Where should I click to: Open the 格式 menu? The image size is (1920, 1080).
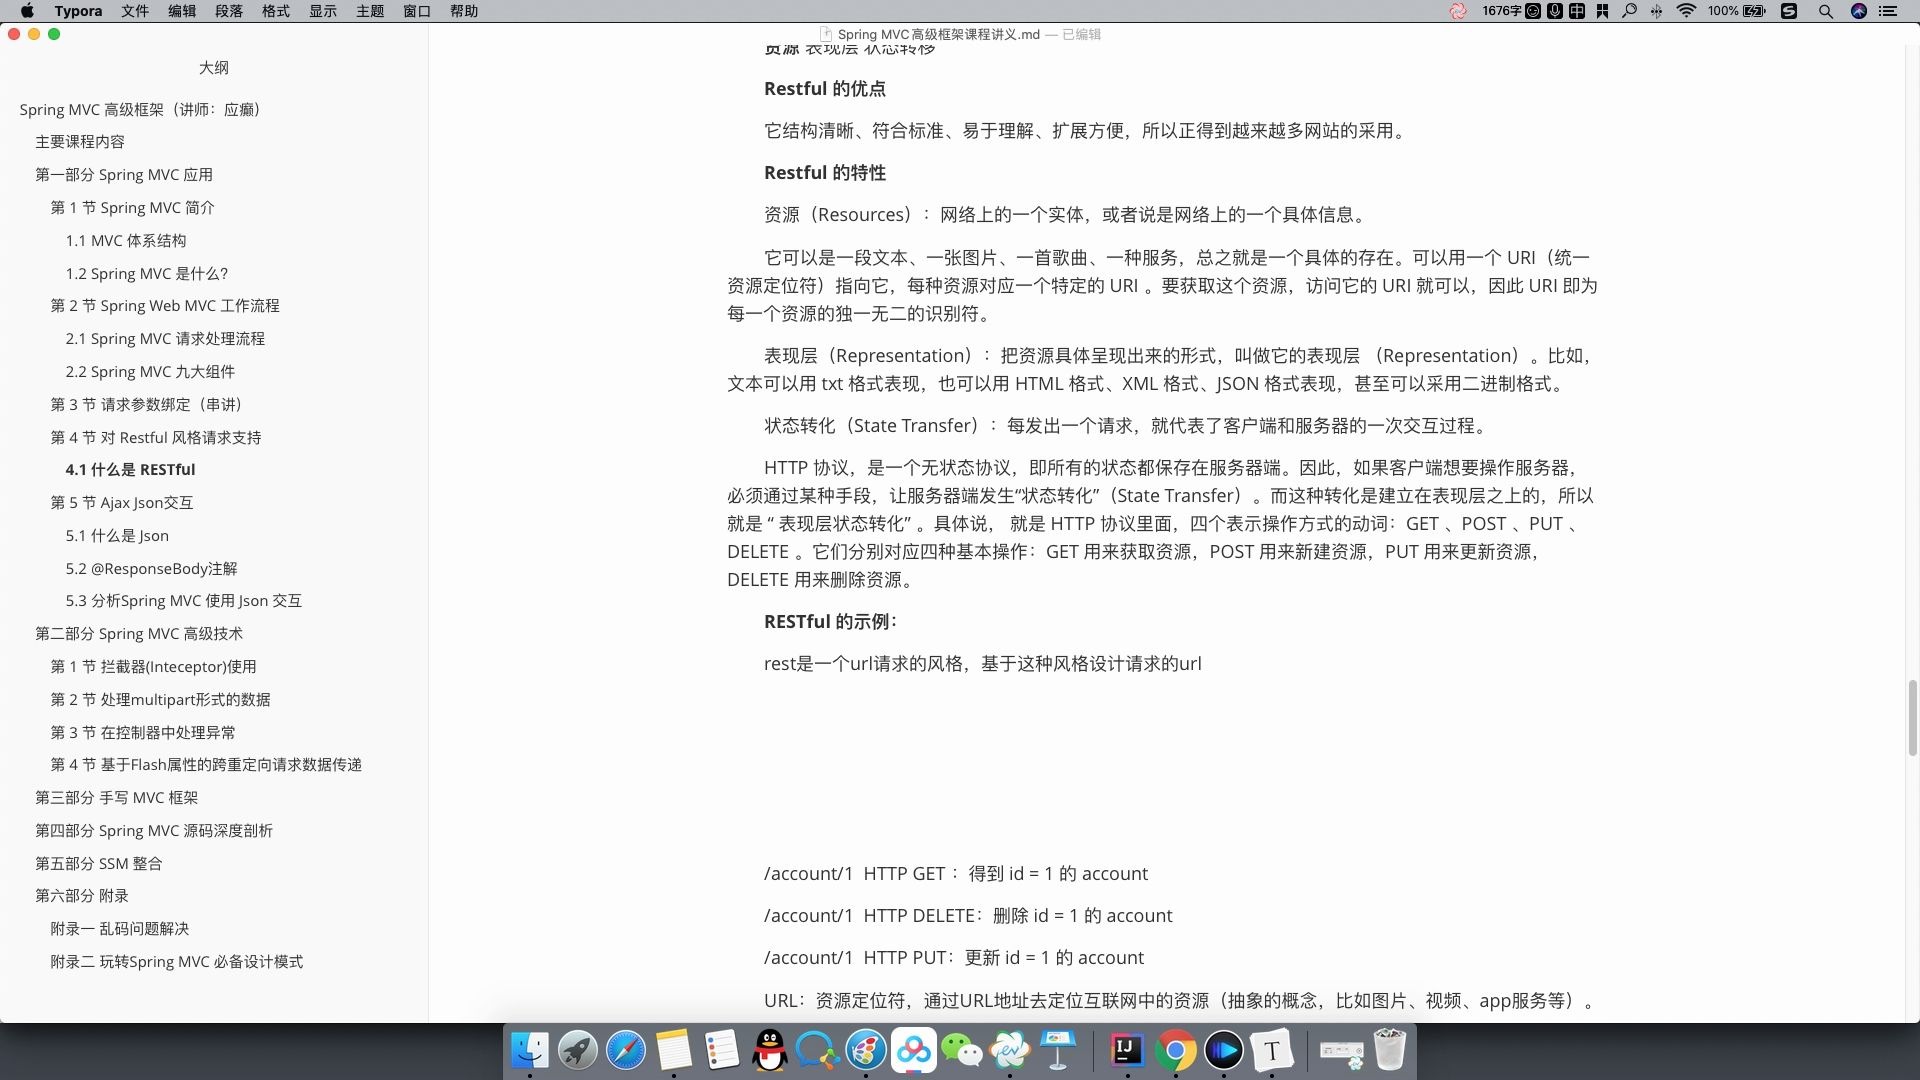[x=276, y=11]
